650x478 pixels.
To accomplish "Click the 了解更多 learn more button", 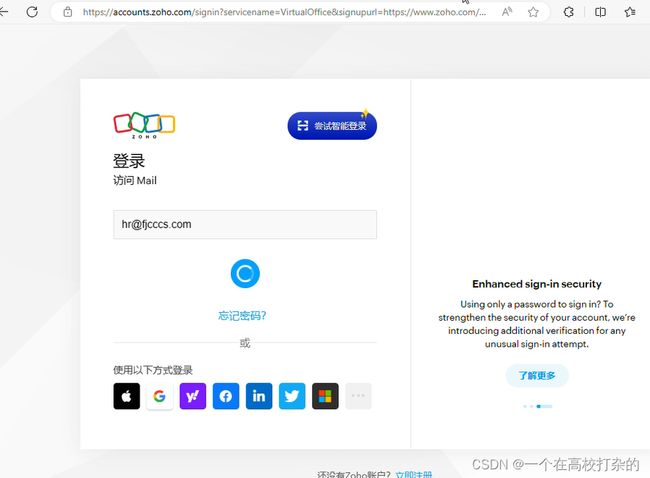I will point(537,376).
